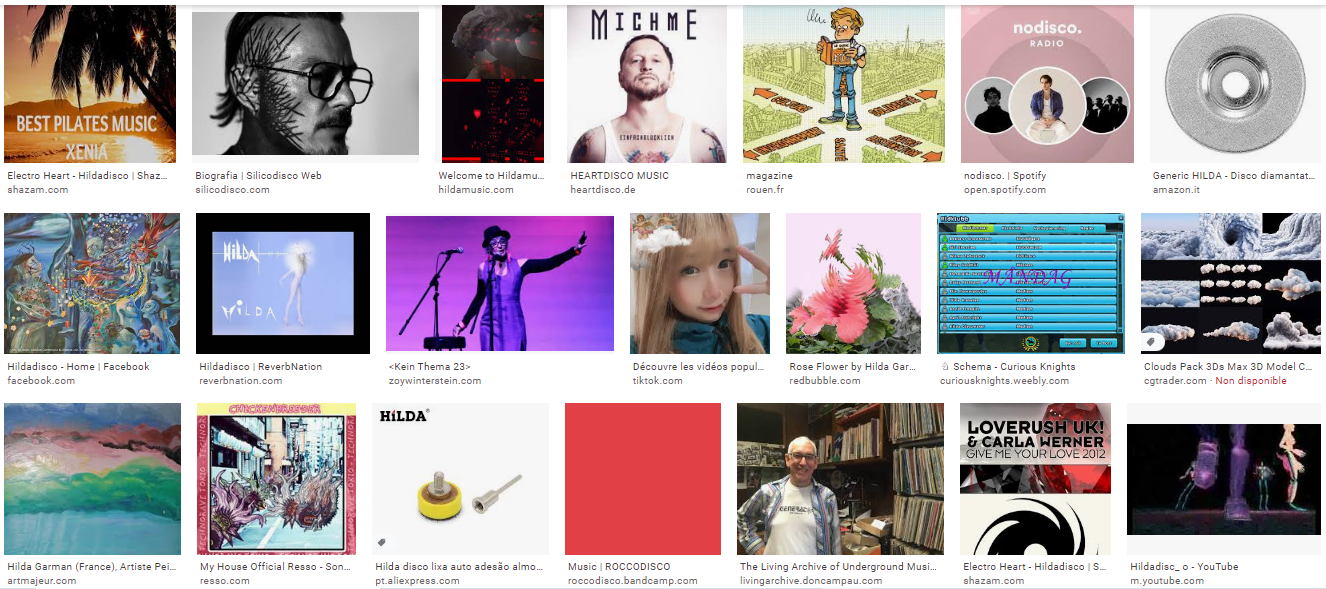
Task: Open the Living Archive of Underground Music link
Action: click(838, 566)
